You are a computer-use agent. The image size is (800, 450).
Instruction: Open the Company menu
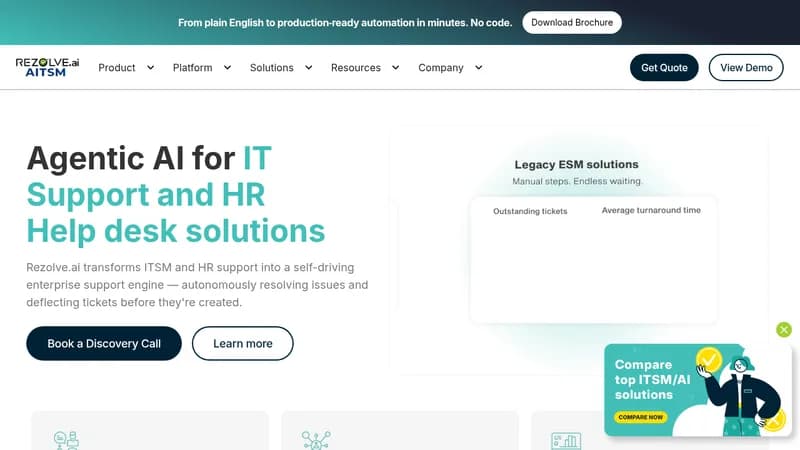click(441, 67)
